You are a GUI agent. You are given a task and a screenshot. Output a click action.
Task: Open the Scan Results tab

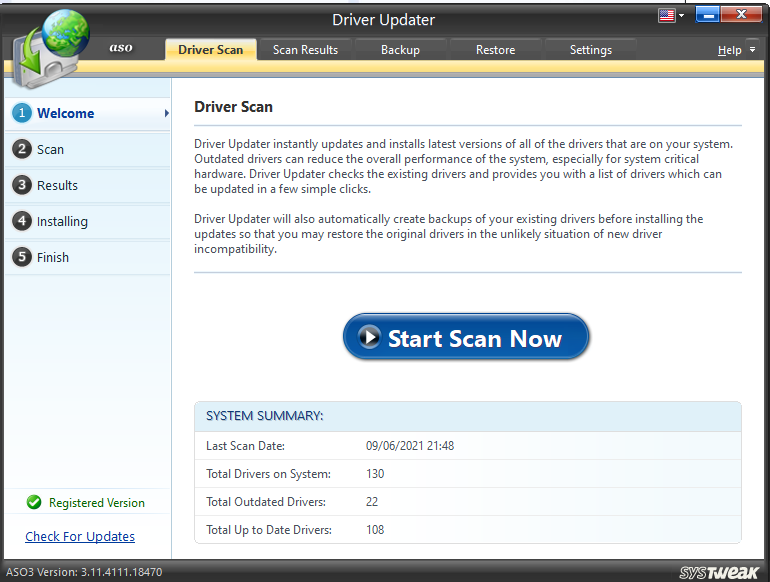click(305, 50)
